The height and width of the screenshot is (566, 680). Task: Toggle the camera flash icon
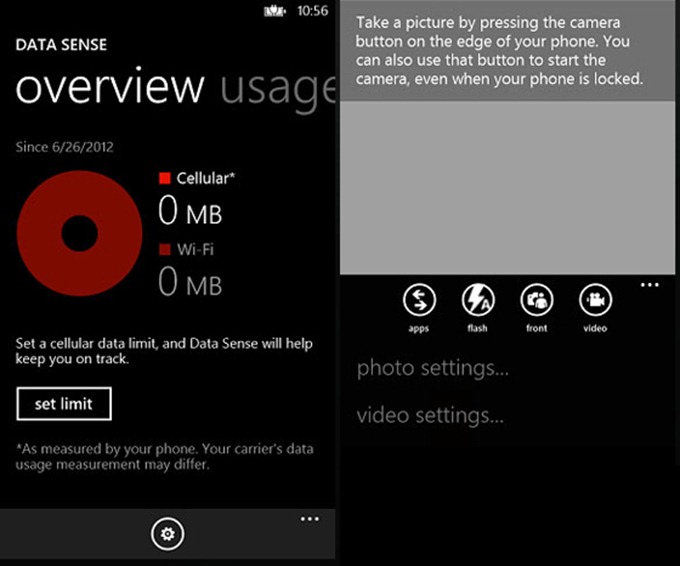[478, 300]
